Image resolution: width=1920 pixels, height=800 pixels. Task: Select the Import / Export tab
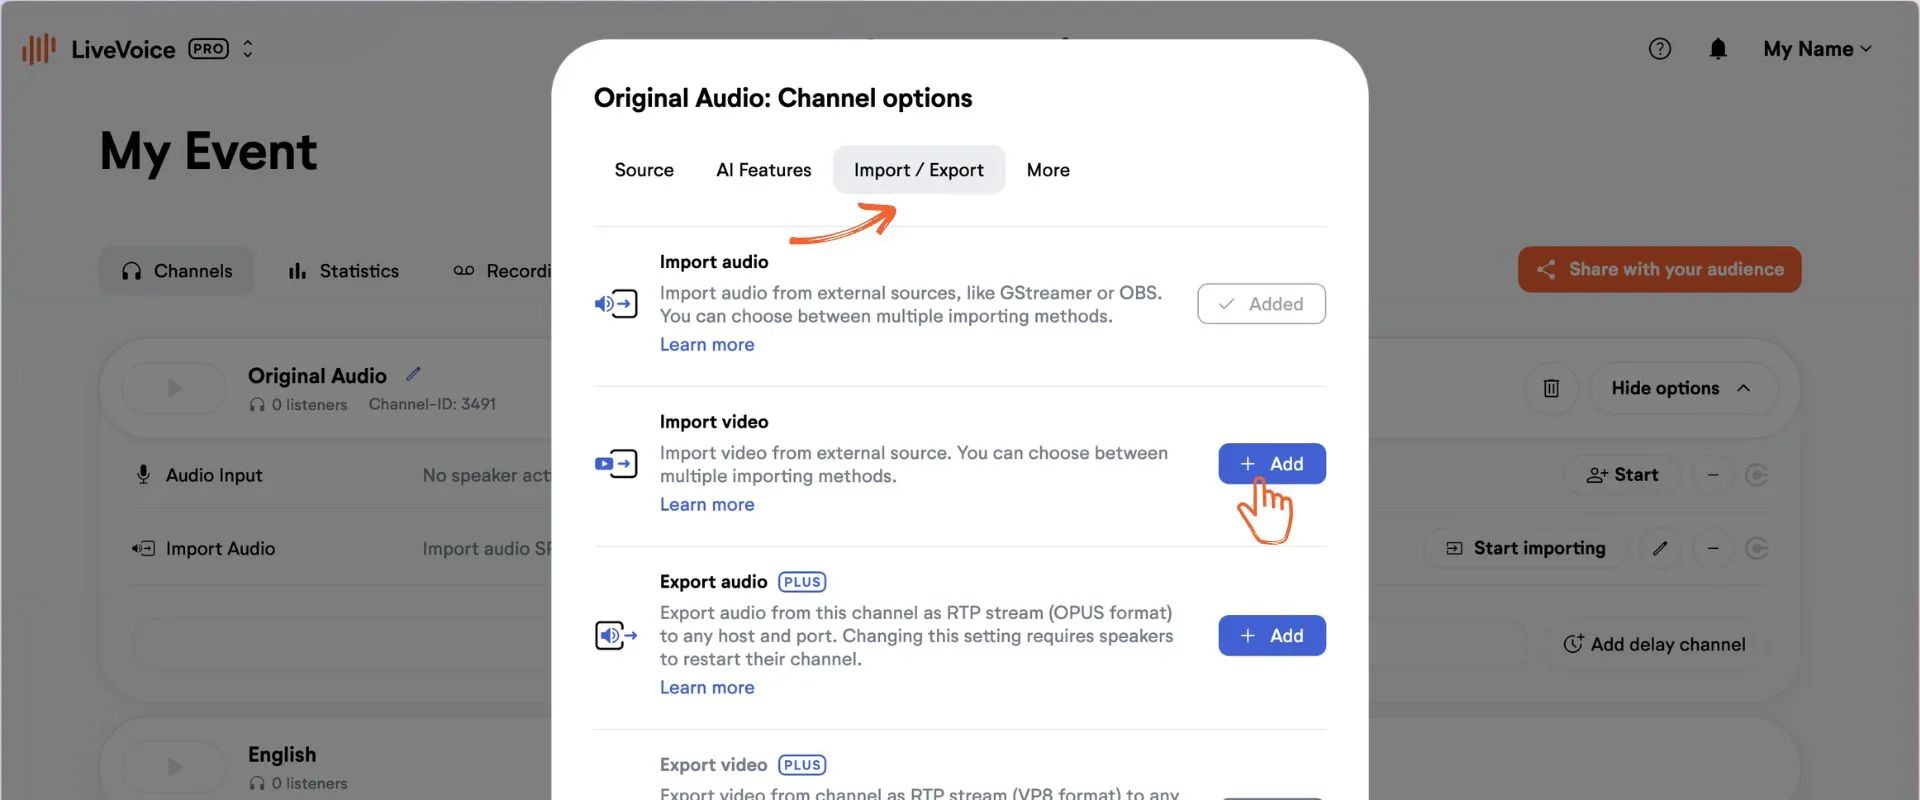pos(919,170)
